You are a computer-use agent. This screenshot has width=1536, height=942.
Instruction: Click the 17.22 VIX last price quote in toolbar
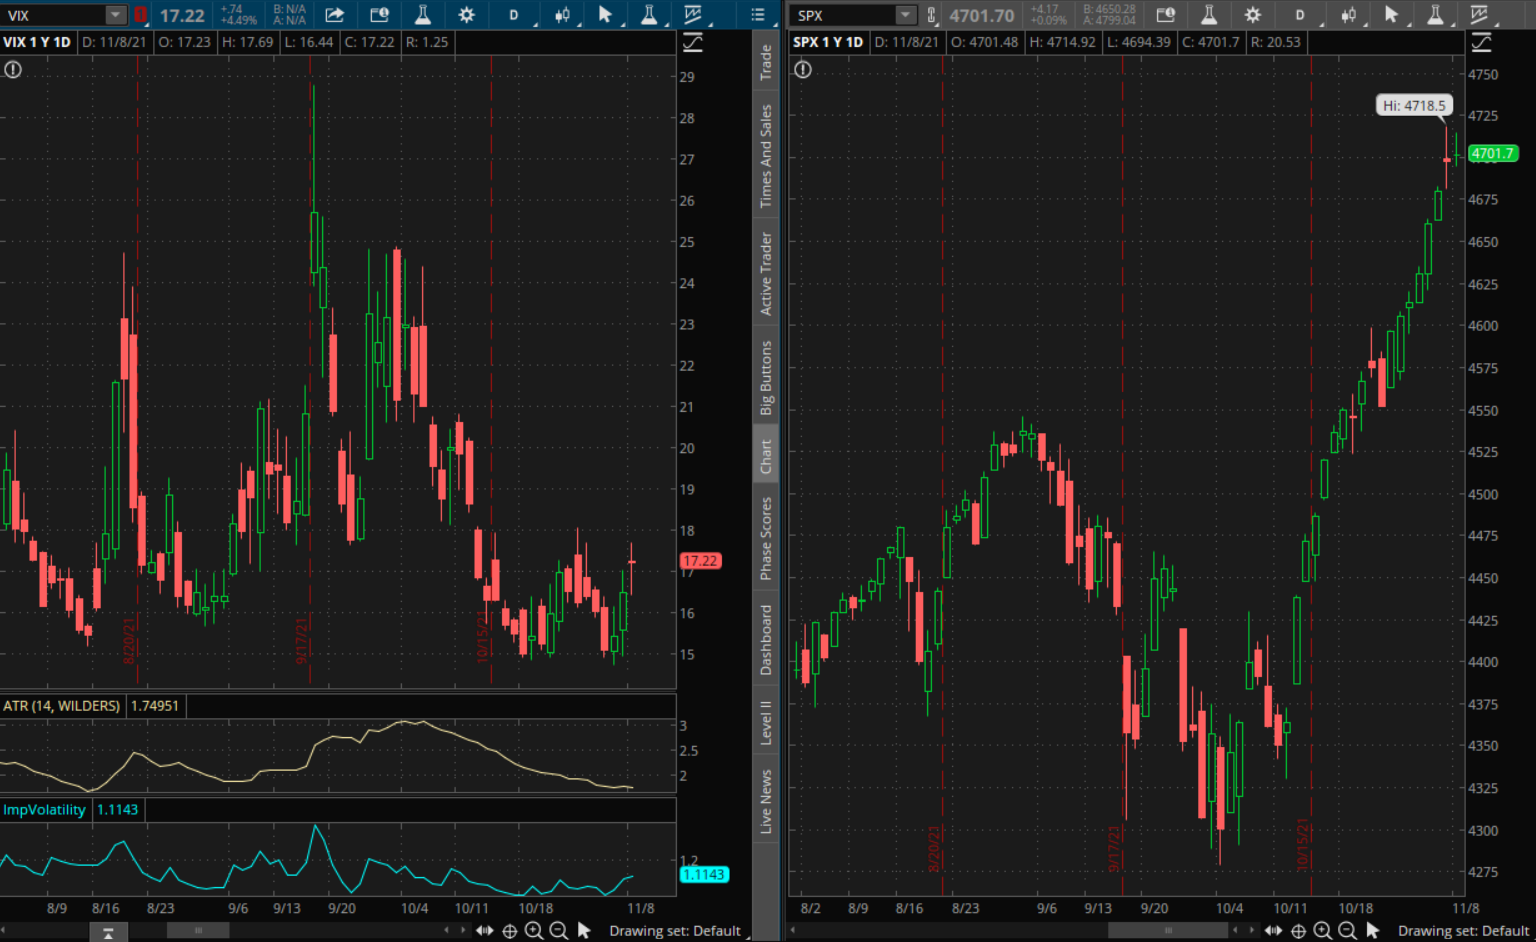[x=182, y=16]
